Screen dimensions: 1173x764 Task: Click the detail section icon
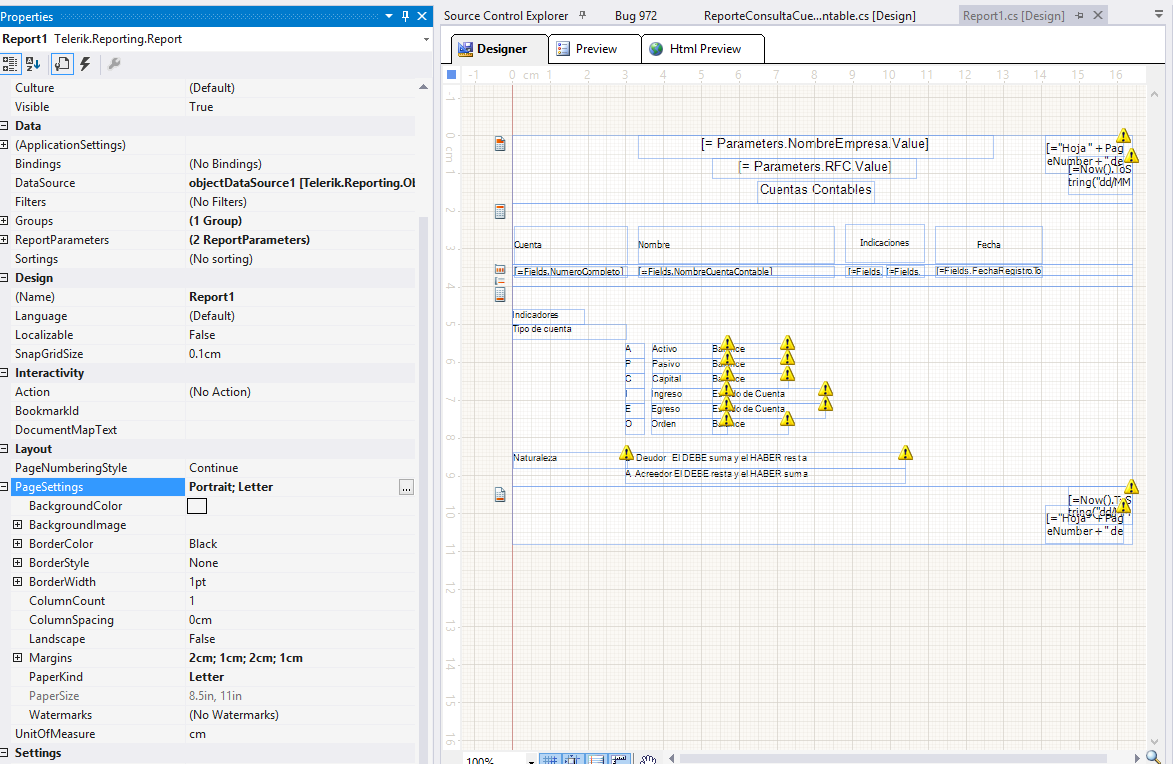coord(500,269)
